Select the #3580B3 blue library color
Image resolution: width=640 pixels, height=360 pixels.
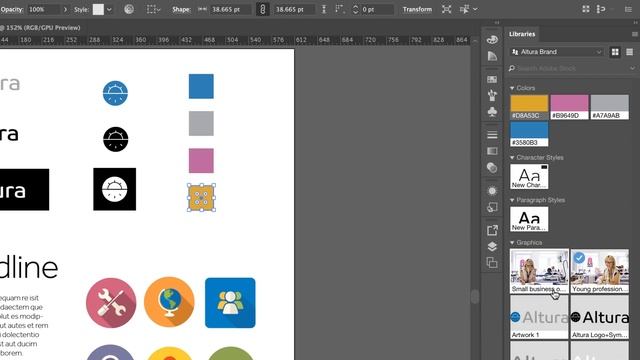point(529,134)
